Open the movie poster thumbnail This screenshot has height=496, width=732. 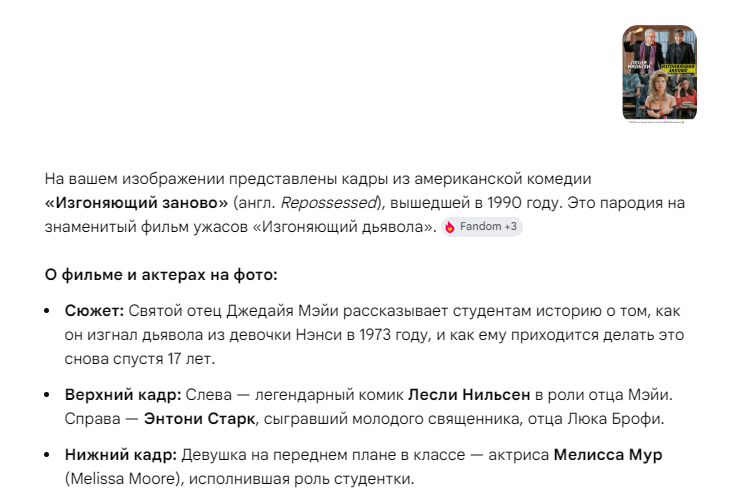pos(660,73)
